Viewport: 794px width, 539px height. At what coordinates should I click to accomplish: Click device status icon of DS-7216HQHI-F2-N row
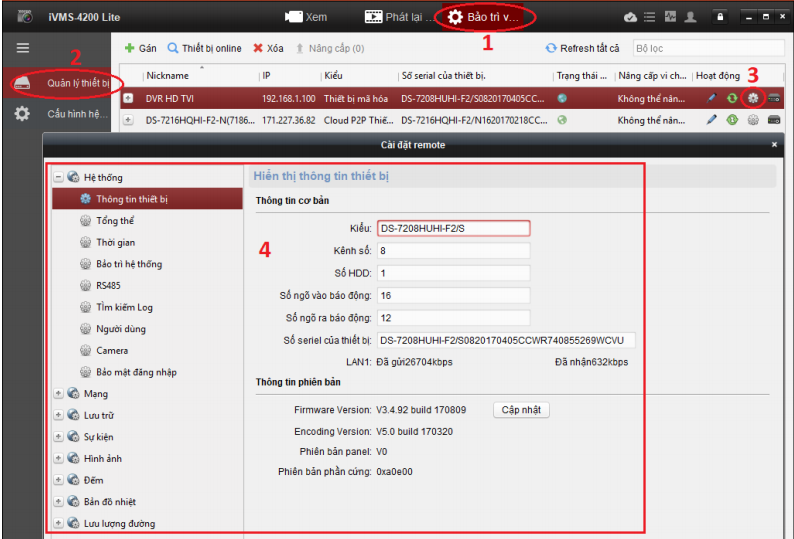pos(562,120)
